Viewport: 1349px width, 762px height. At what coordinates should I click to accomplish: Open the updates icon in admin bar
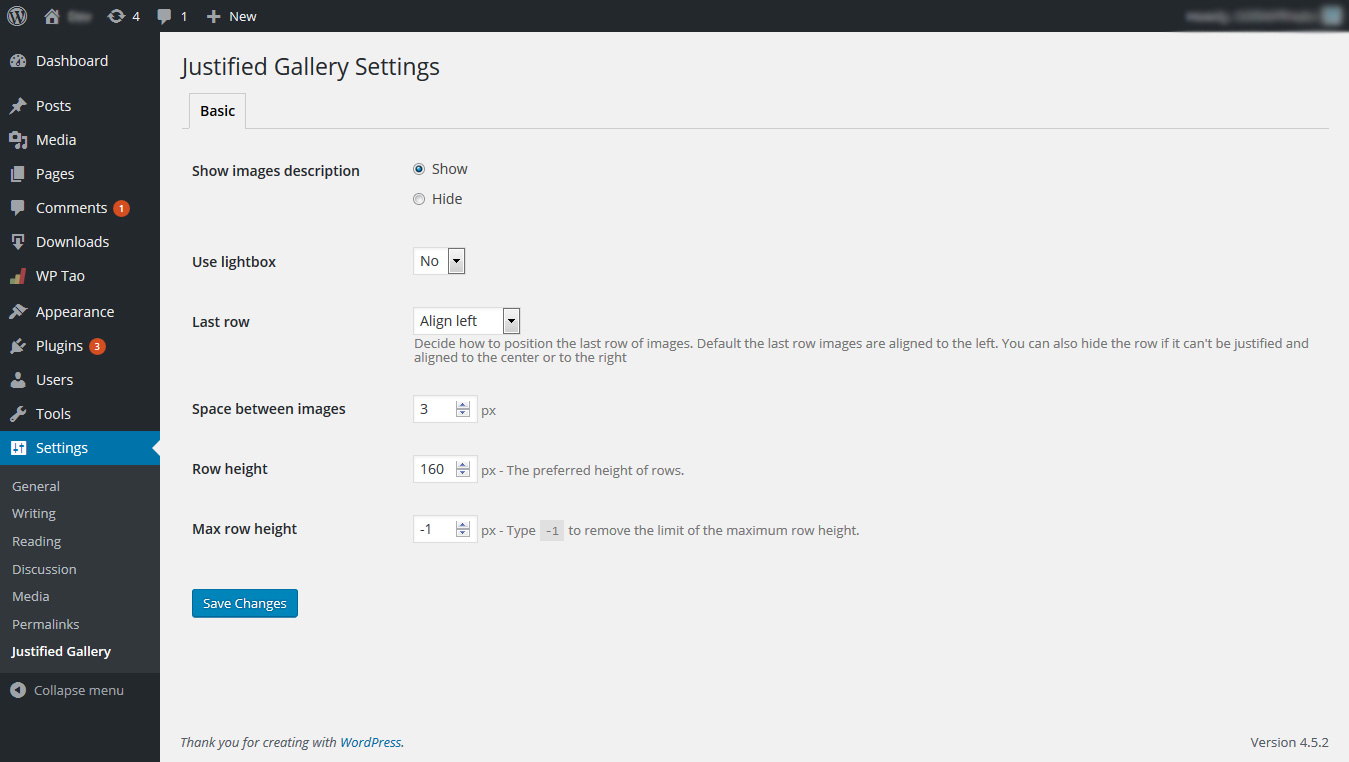117,16
